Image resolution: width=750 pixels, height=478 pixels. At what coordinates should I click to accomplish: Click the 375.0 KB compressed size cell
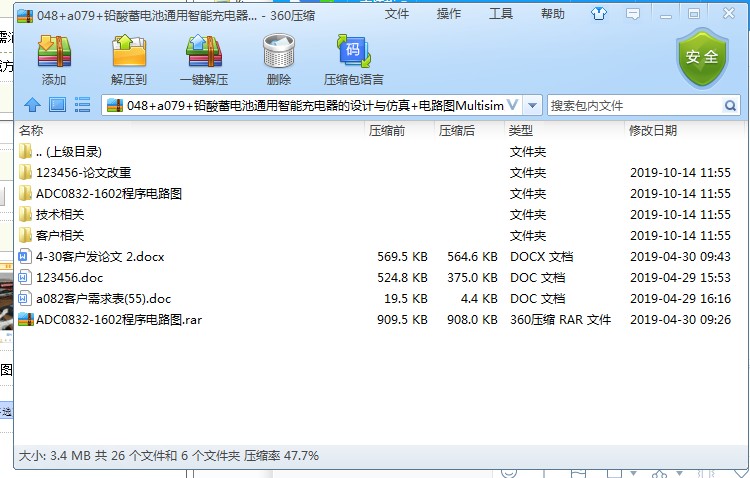click(x=472, y=278)
